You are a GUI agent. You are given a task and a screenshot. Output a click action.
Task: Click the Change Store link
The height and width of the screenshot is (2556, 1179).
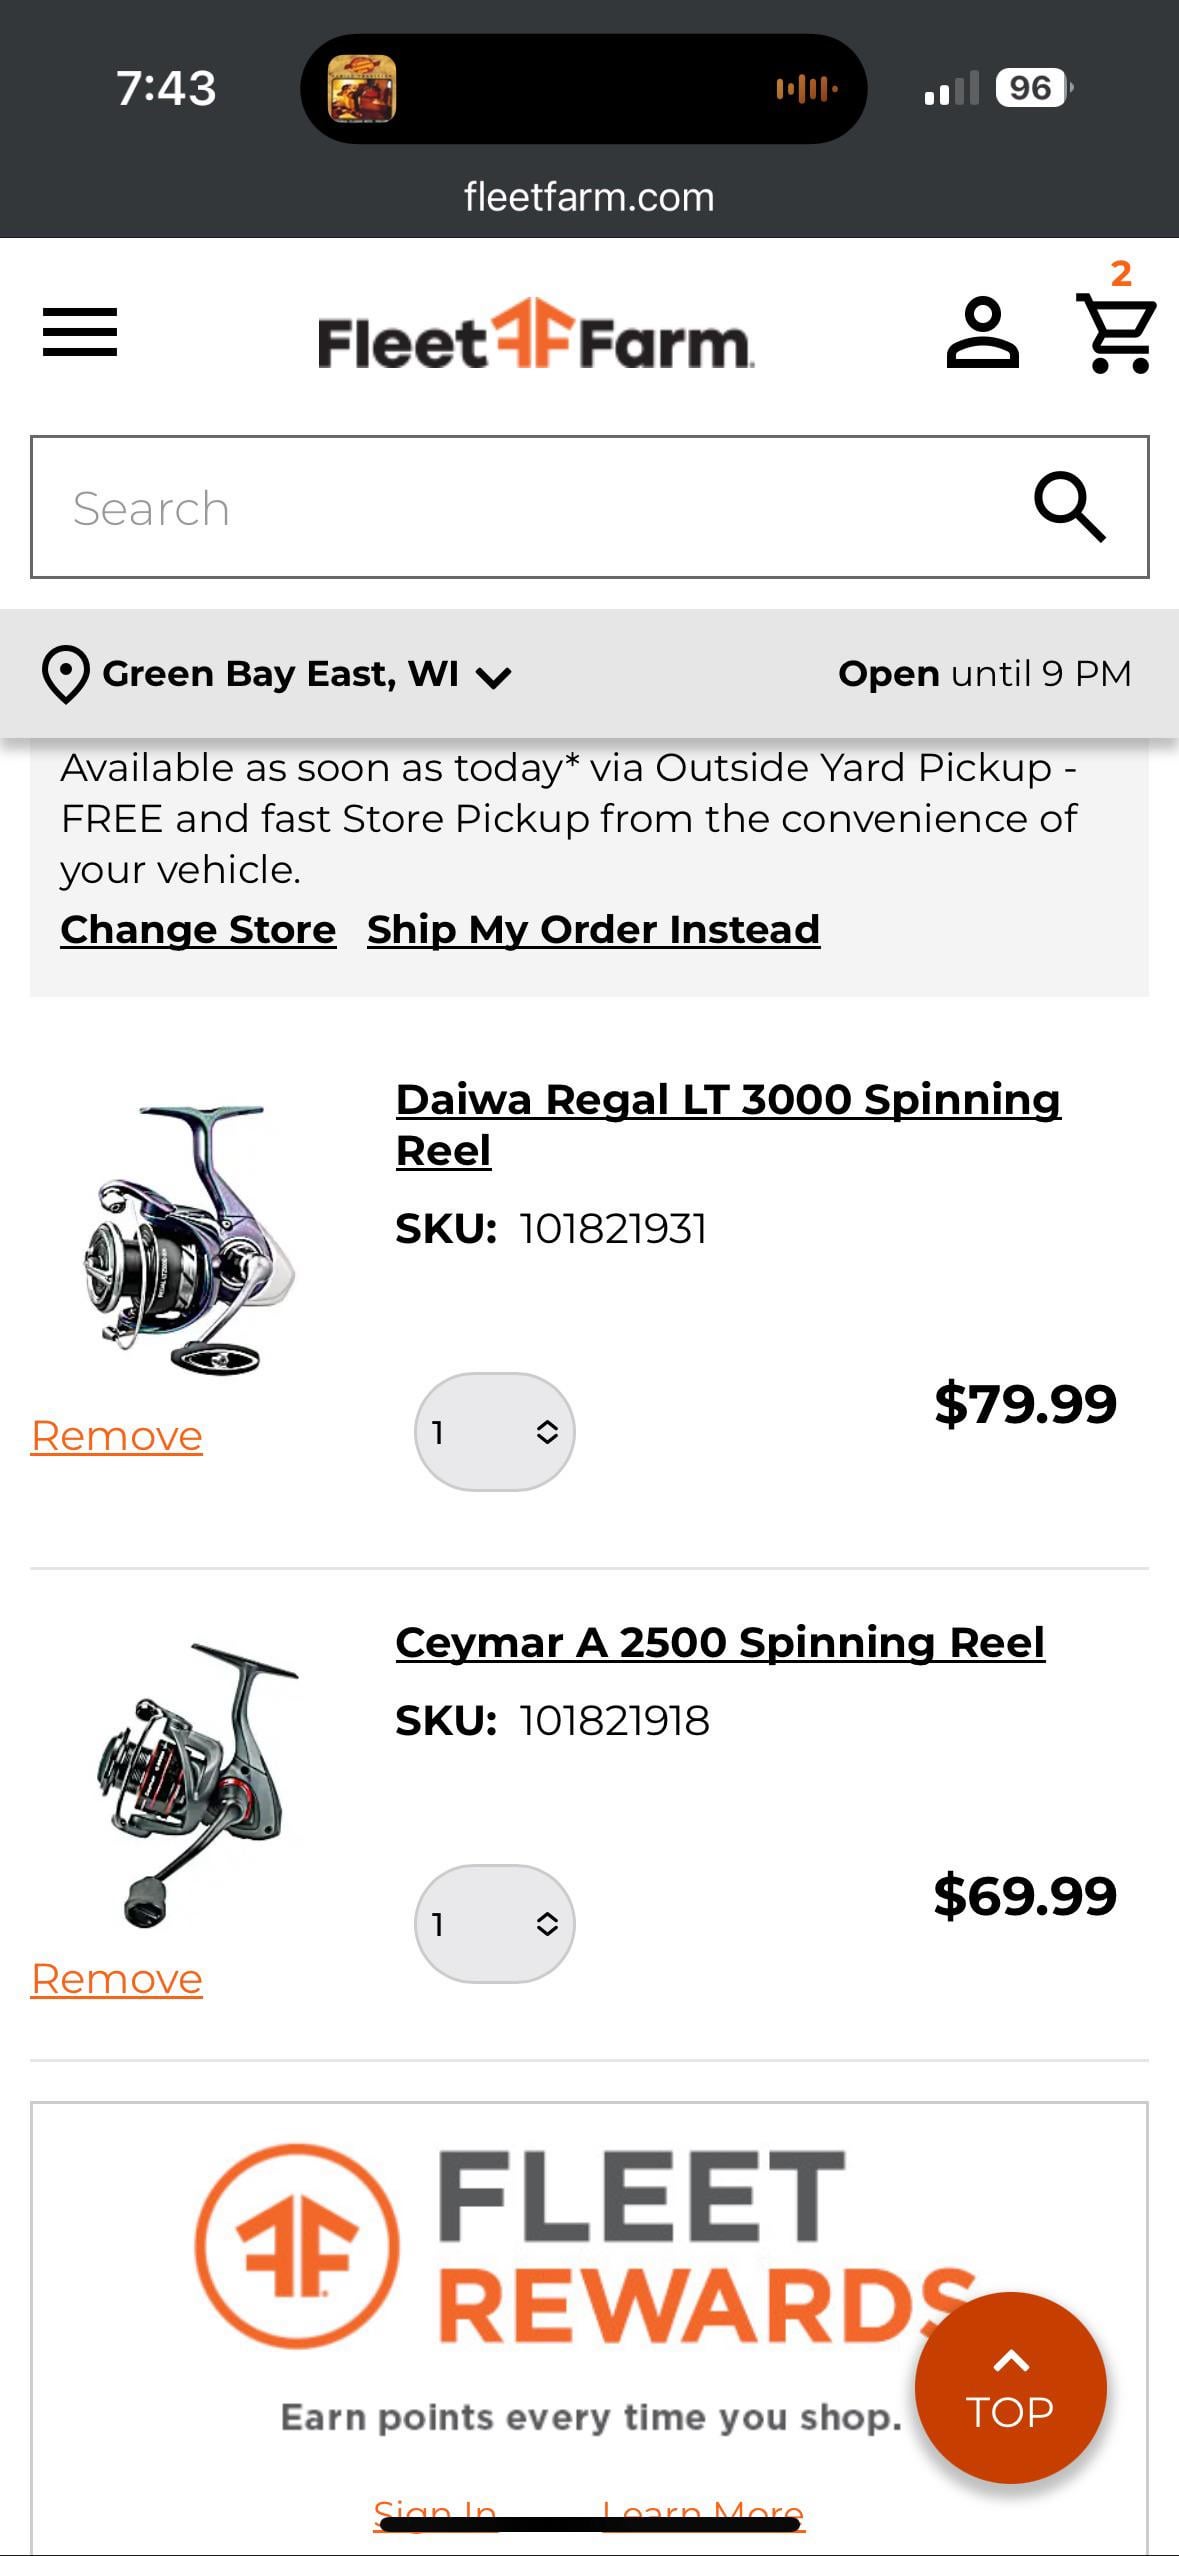[x=198, y=930]
